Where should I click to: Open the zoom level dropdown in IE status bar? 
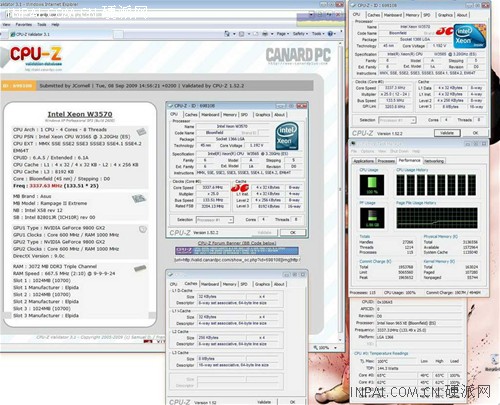335,348
